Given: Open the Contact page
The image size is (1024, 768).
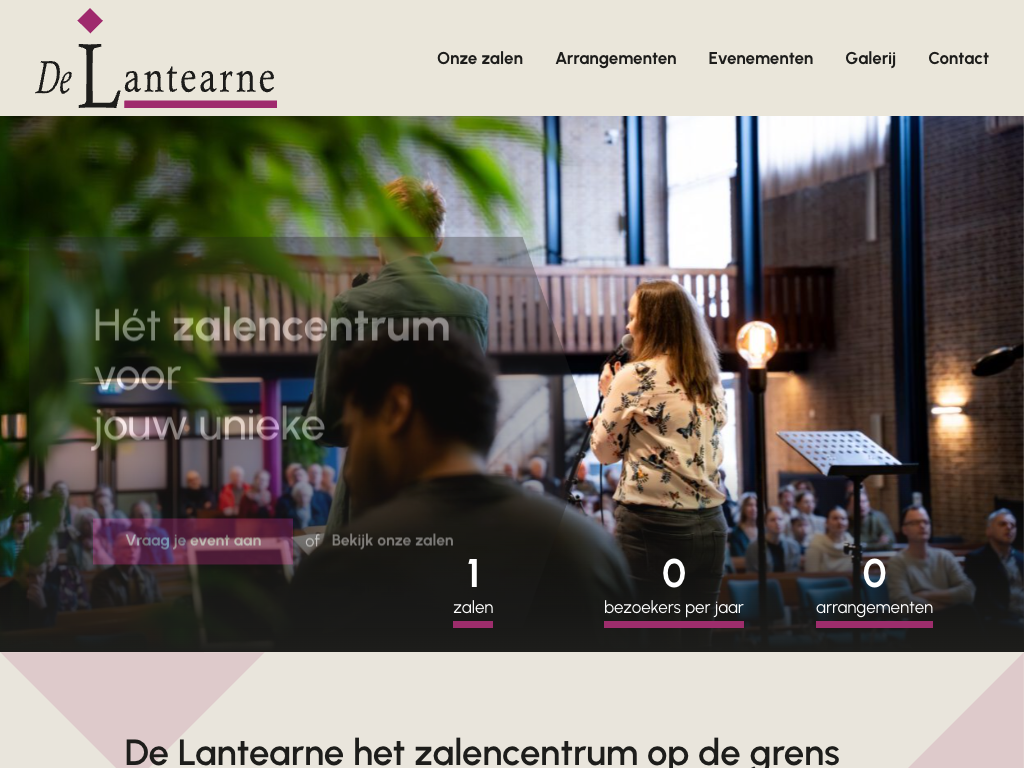Looking at the screenshot, I should (x=958, y=58).
